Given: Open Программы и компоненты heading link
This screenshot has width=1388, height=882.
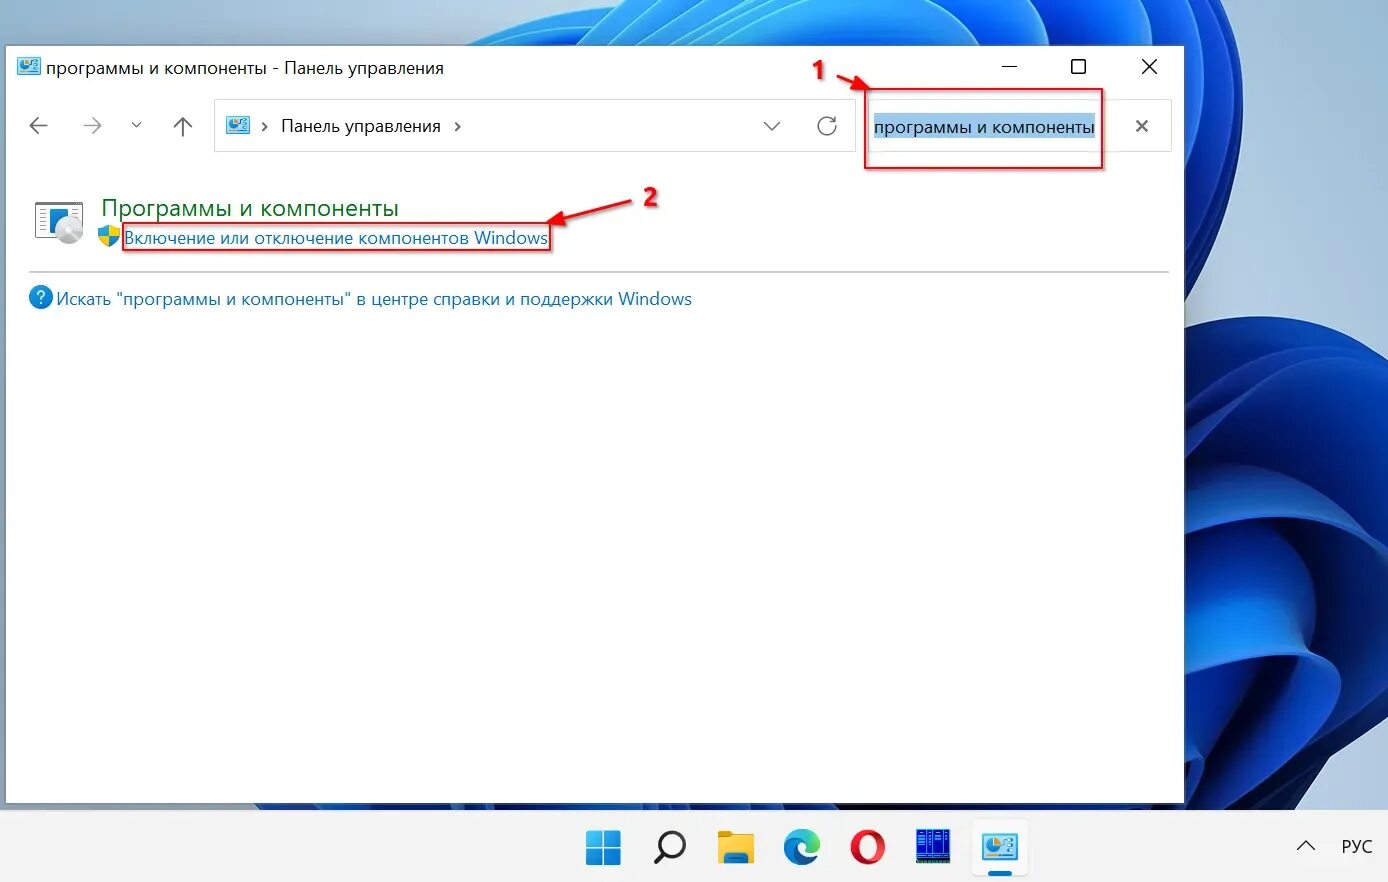Looking at the screenshot, I should [250, 208].
